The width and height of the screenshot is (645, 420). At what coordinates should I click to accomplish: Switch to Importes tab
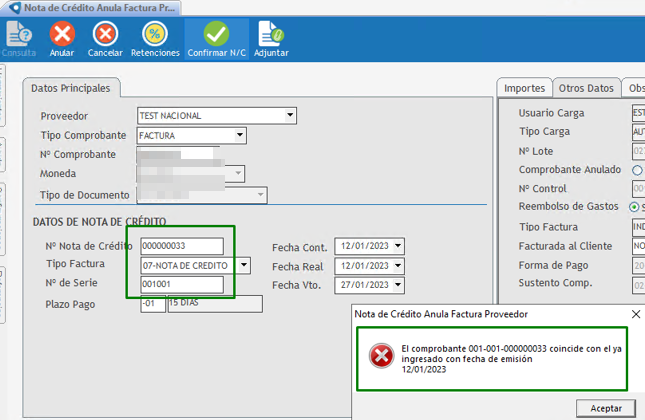[524, 88]
